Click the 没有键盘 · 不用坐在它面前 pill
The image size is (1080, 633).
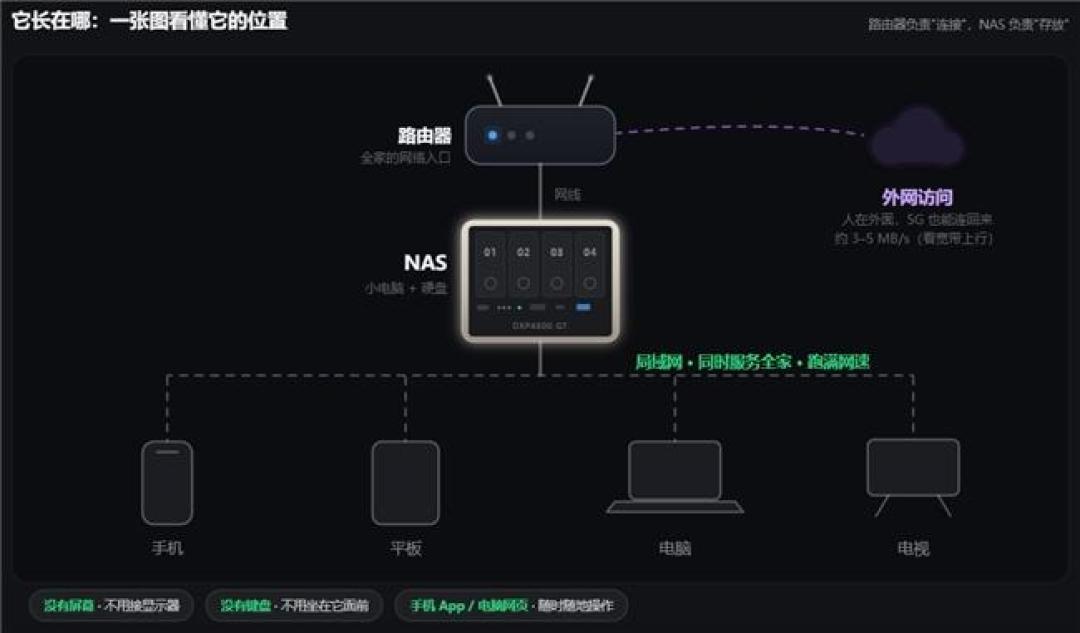pyautogui.click(x=294, y=605)
